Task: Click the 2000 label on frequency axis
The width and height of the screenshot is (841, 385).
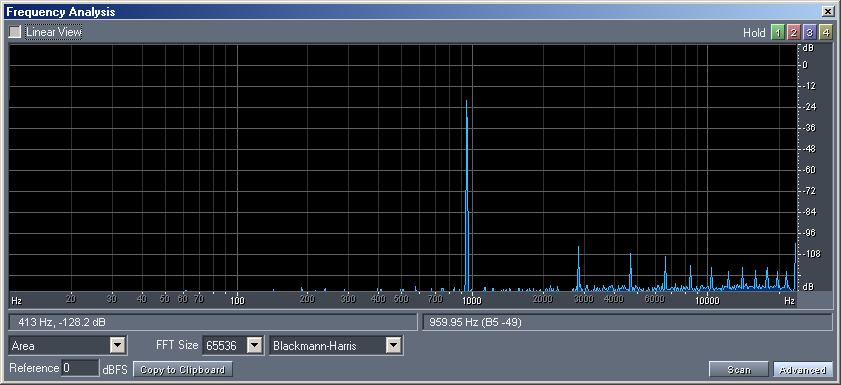Action: (x=543, y=299)
